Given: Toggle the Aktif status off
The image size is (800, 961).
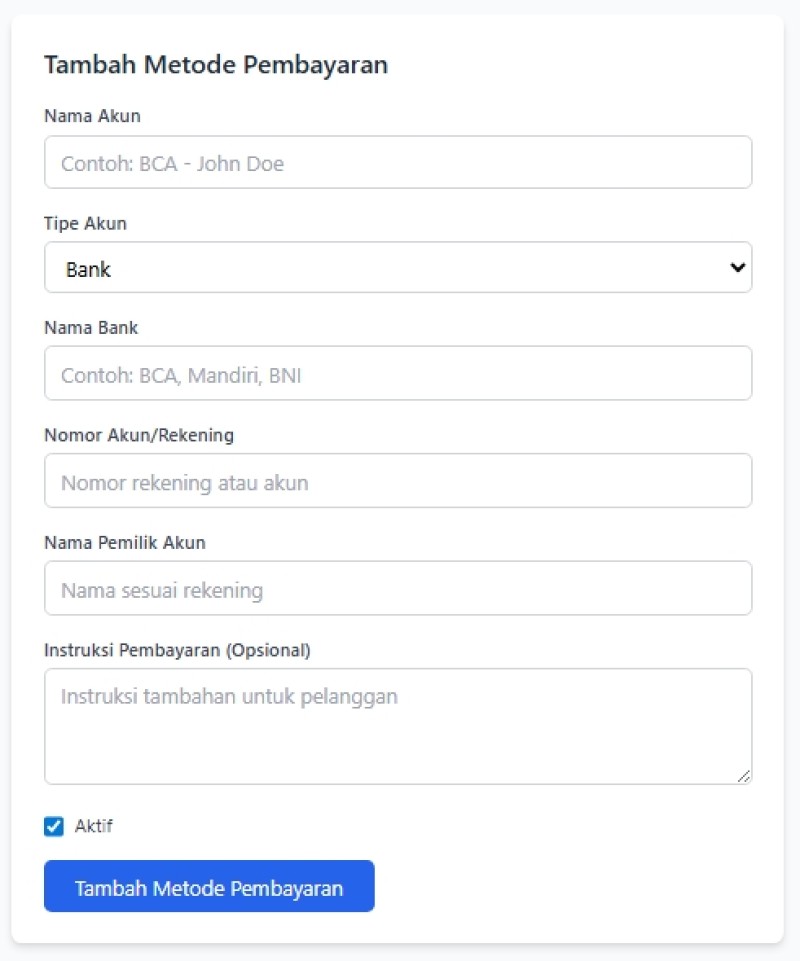Looking at the screenshot, I should (52, 826).
